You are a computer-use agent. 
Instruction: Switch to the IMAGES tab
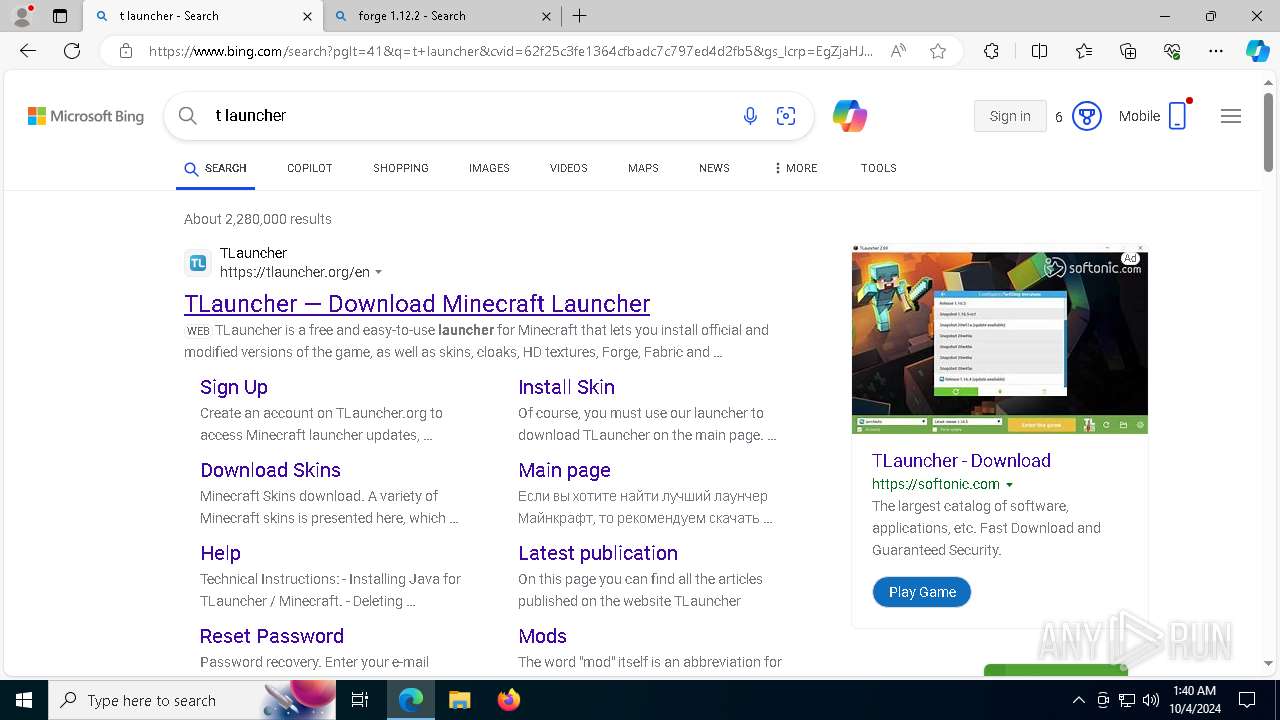point(489,168)
